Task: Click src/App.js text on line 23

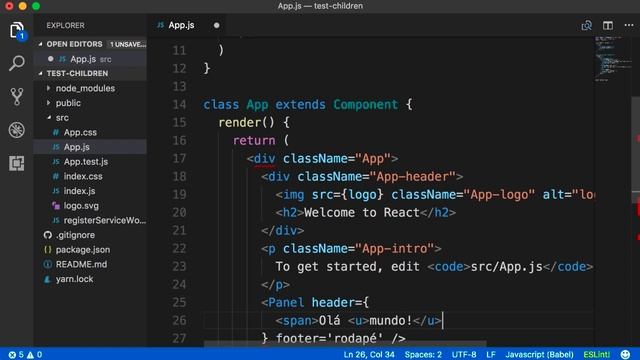Action: 507,267
